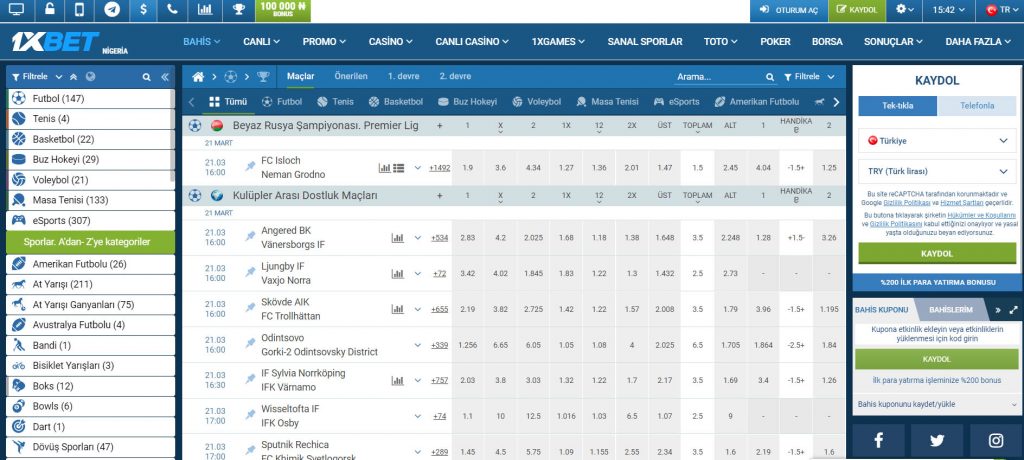Click the Oturum Aç login button
Screen dimensions: 1024x460
[x=789, y=10]
